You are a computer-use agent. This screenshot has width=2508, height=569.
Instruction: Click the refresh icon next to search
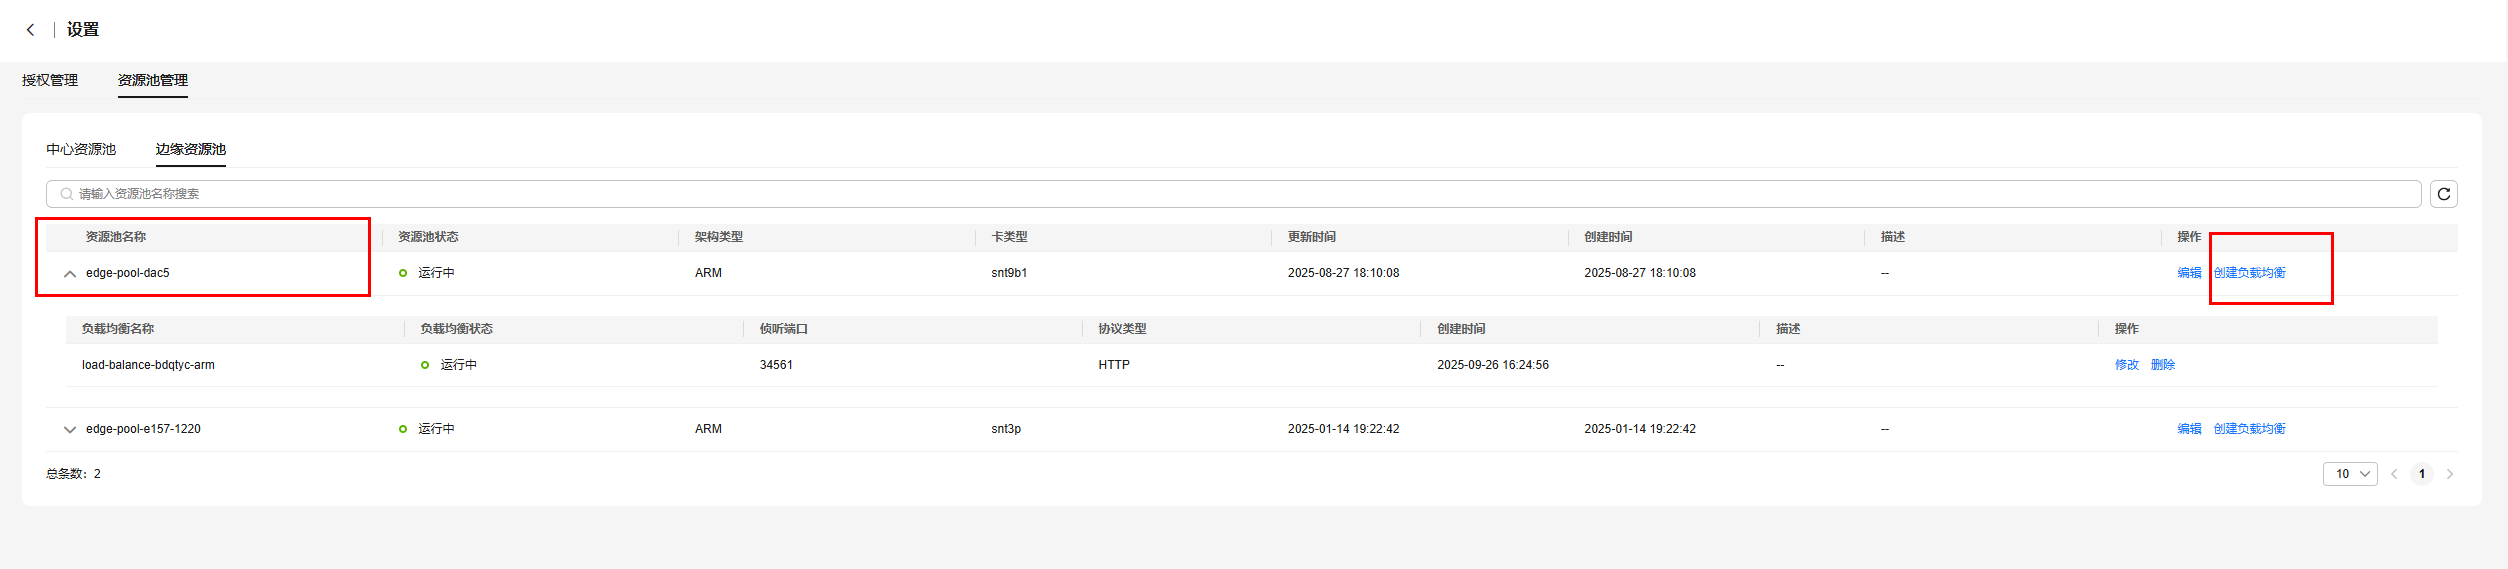pyautogui.click(x=2443, y=194)
